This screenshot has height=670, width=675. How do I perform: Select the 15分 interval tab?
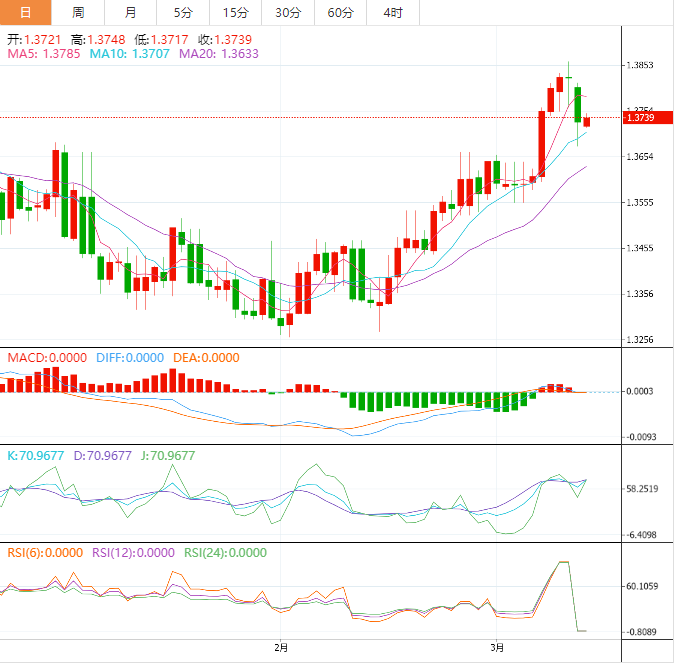pos(235,13)
